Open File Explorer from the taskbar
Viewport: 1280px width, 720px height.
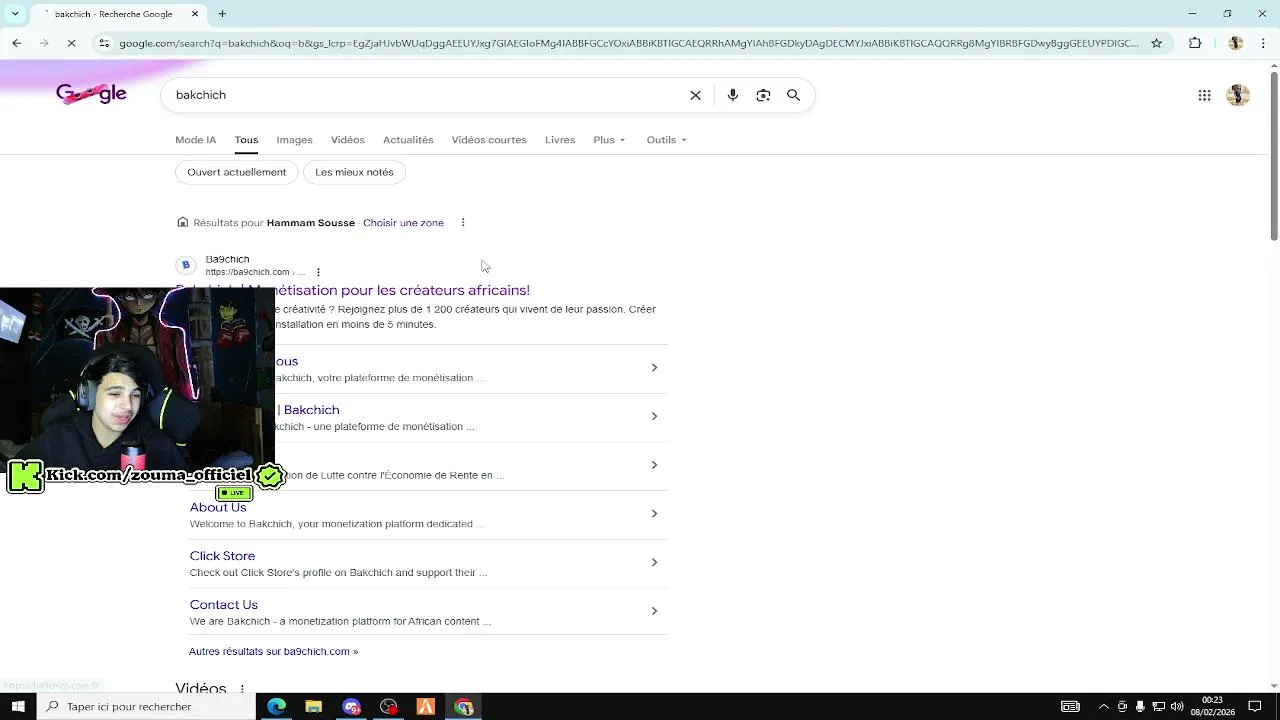tap(314, 707)
